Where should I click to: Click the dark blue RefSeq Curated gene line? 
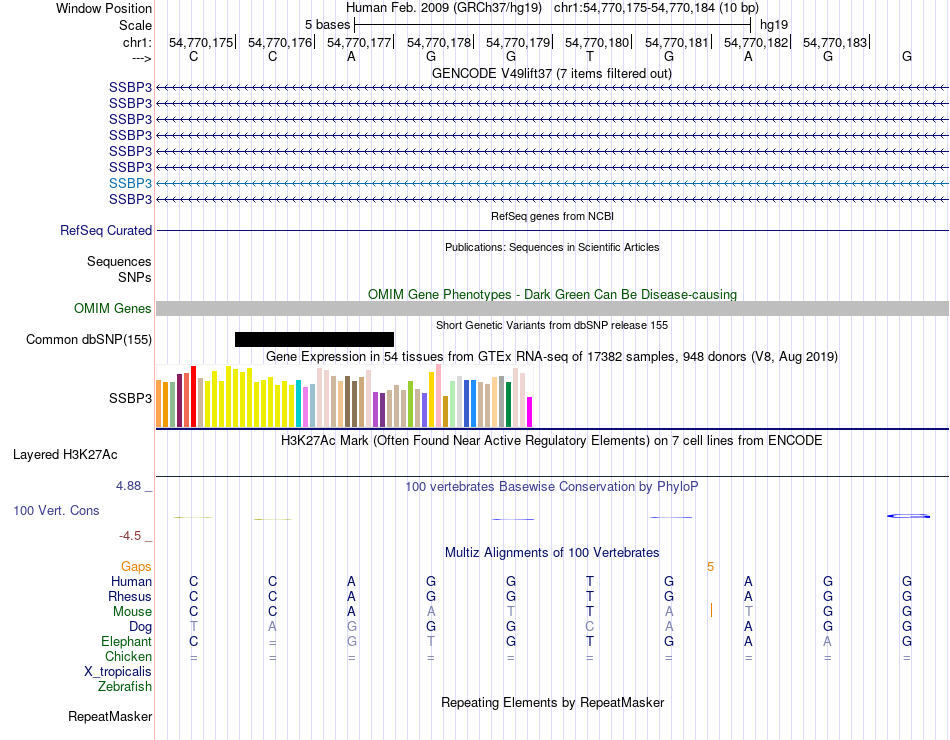click(552, 230)
